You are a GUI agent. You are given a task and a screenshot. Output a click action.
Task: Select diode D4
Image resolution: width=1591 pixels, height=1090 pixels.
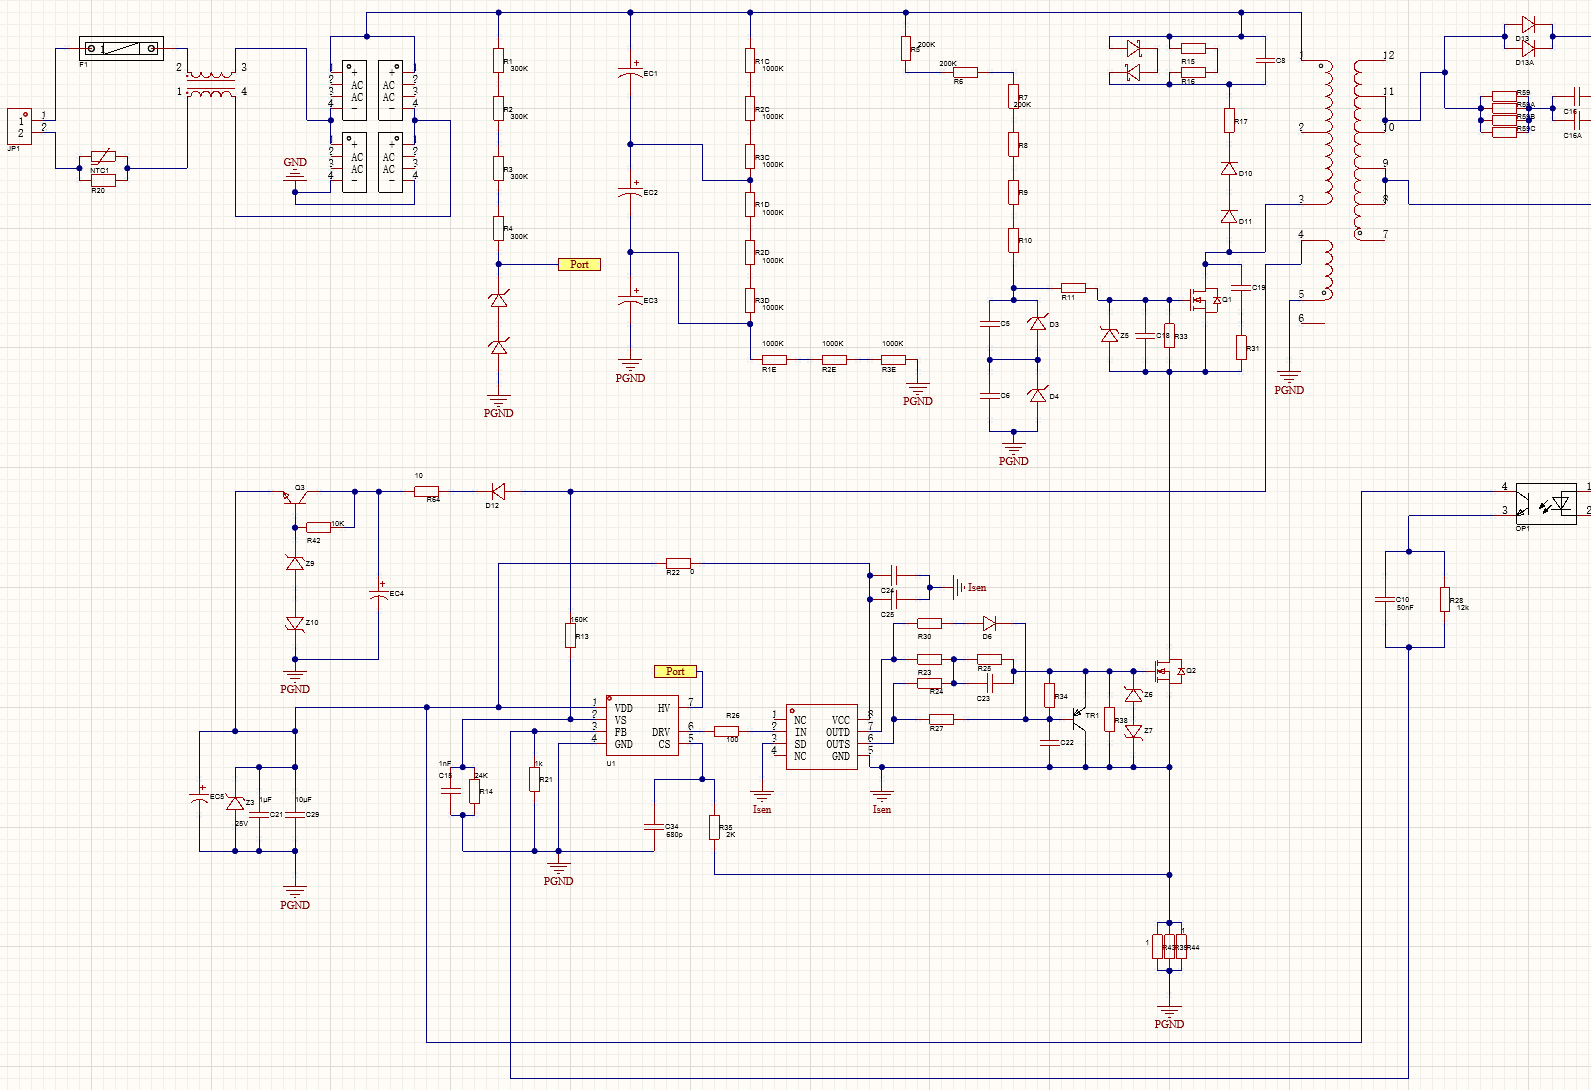tap(1037, 395)
